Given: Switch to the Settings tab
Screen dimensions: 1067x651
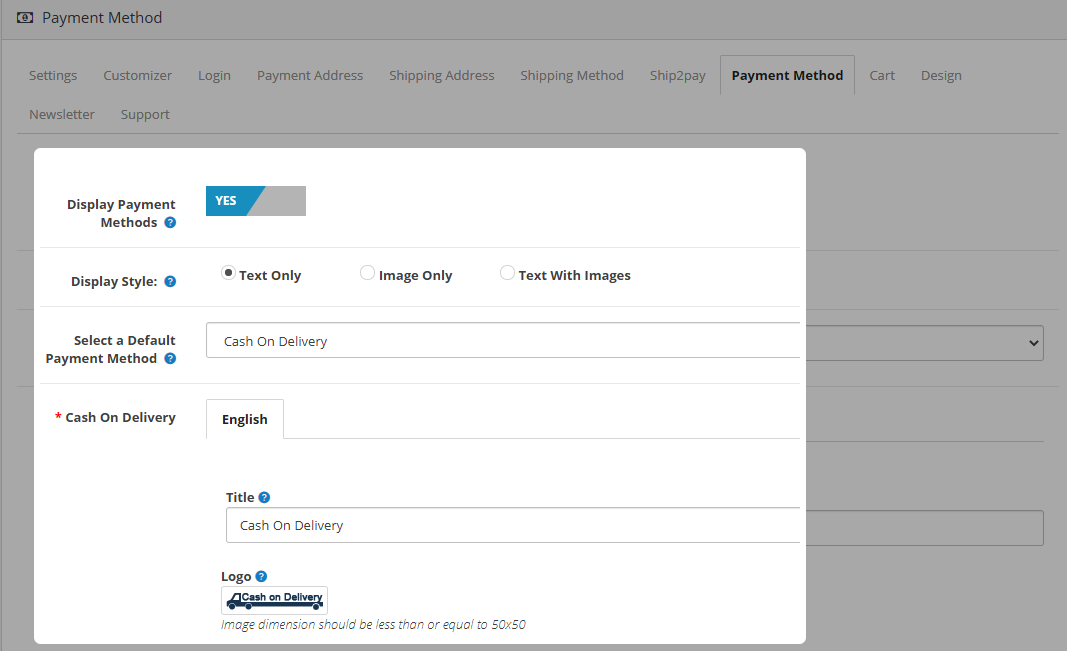Looking at the screenshot, I should coord(53,76).
